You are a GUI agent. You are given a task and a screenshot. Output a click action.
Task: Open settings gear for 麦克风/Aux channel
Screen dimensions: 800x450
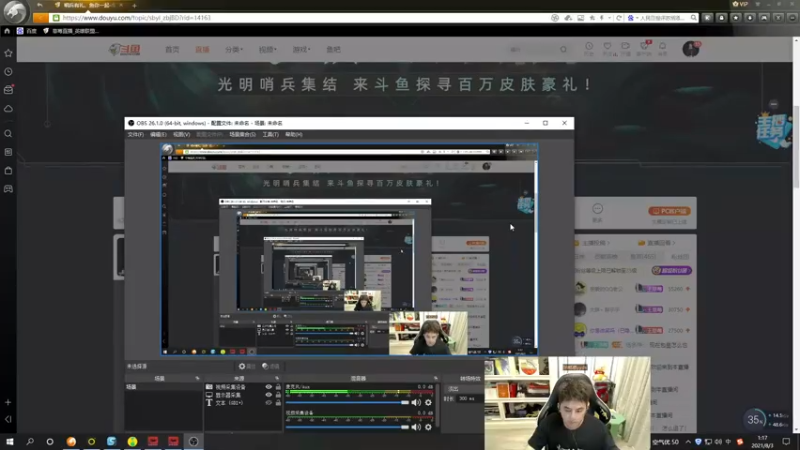(x=428, y=403)
